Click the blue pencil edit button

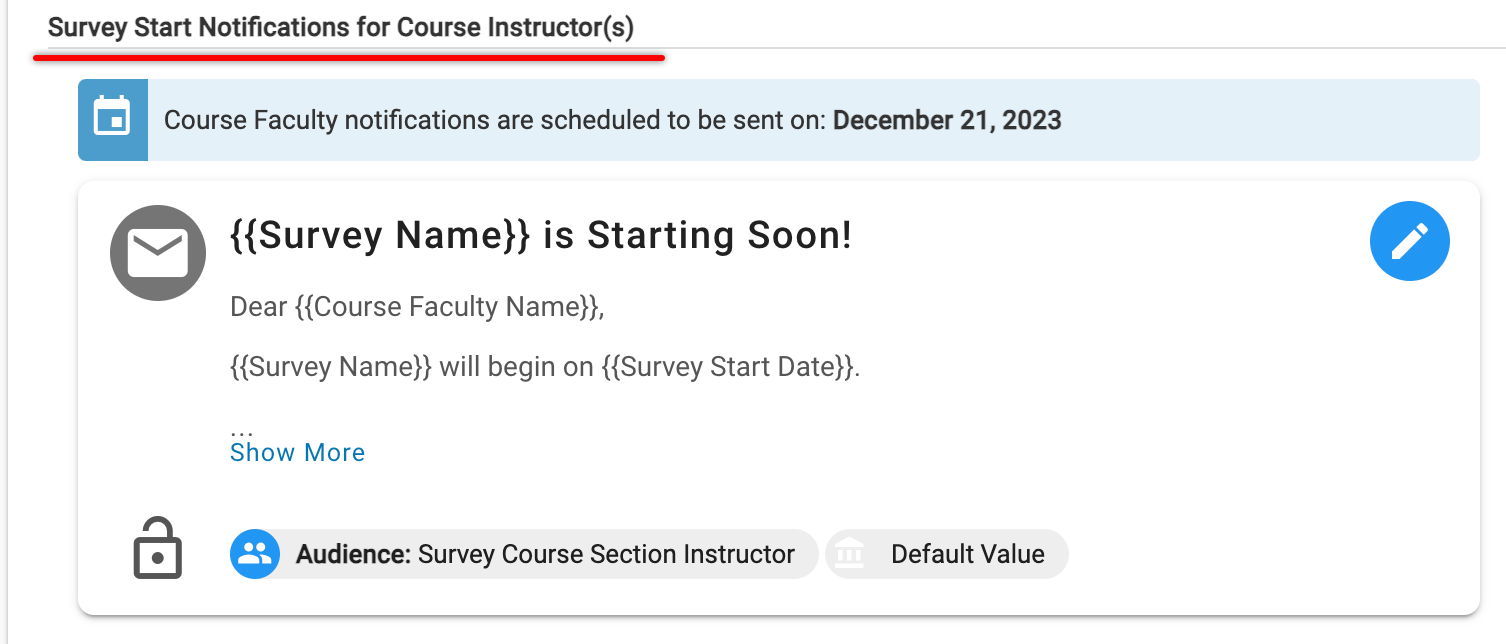point(1409,241)
